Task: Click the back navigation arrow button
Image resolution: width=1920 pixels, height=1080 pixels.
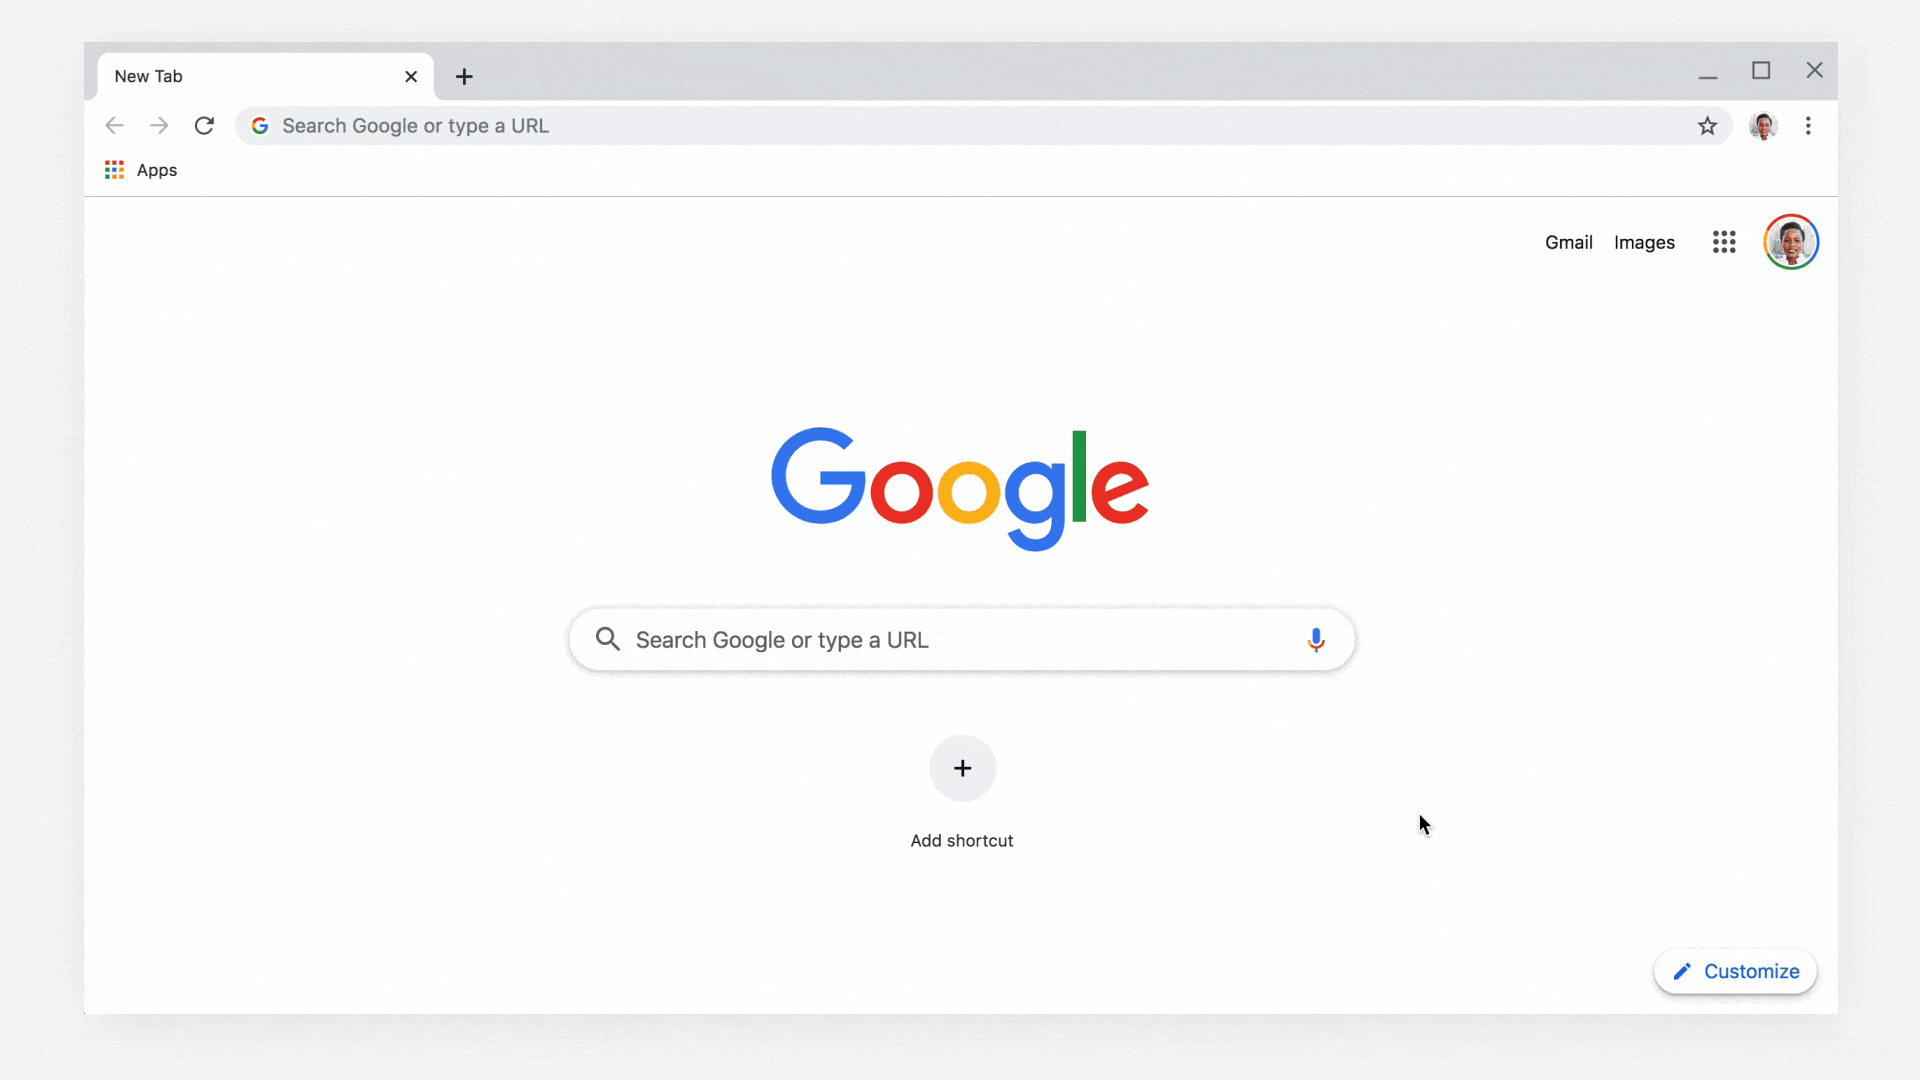Action: coord(115,125)
